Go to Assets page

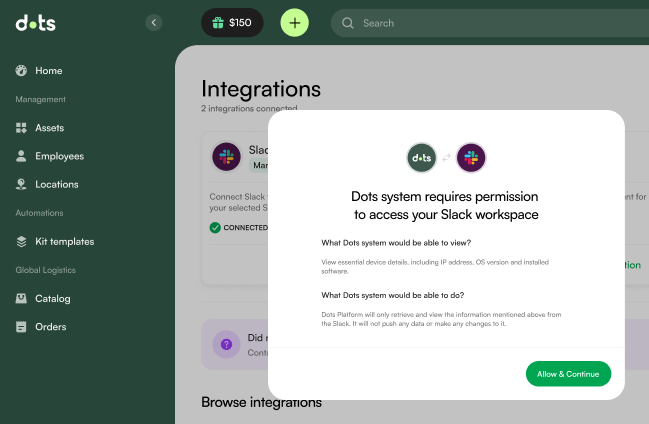(50, 128)
